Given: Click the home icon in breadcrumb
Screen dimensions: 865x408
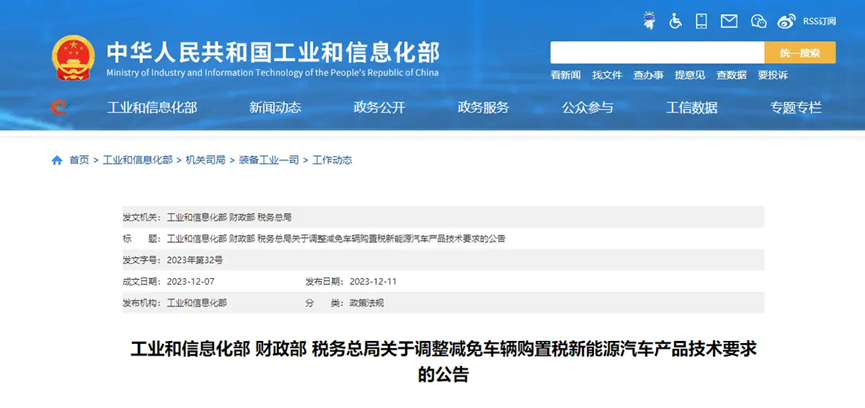Looking at the screenshot, I should [x=57, y=160].
